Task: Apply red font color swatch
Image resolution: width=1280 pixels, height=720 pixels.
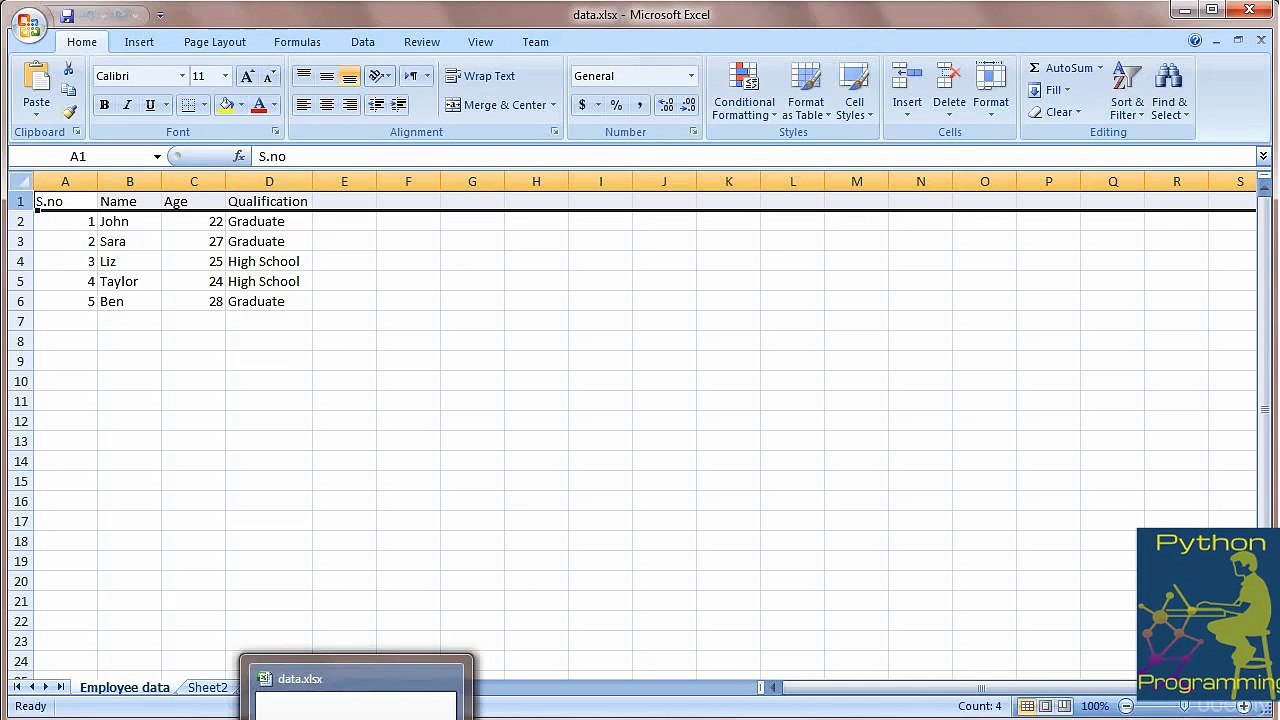Action: coord(259,105)
